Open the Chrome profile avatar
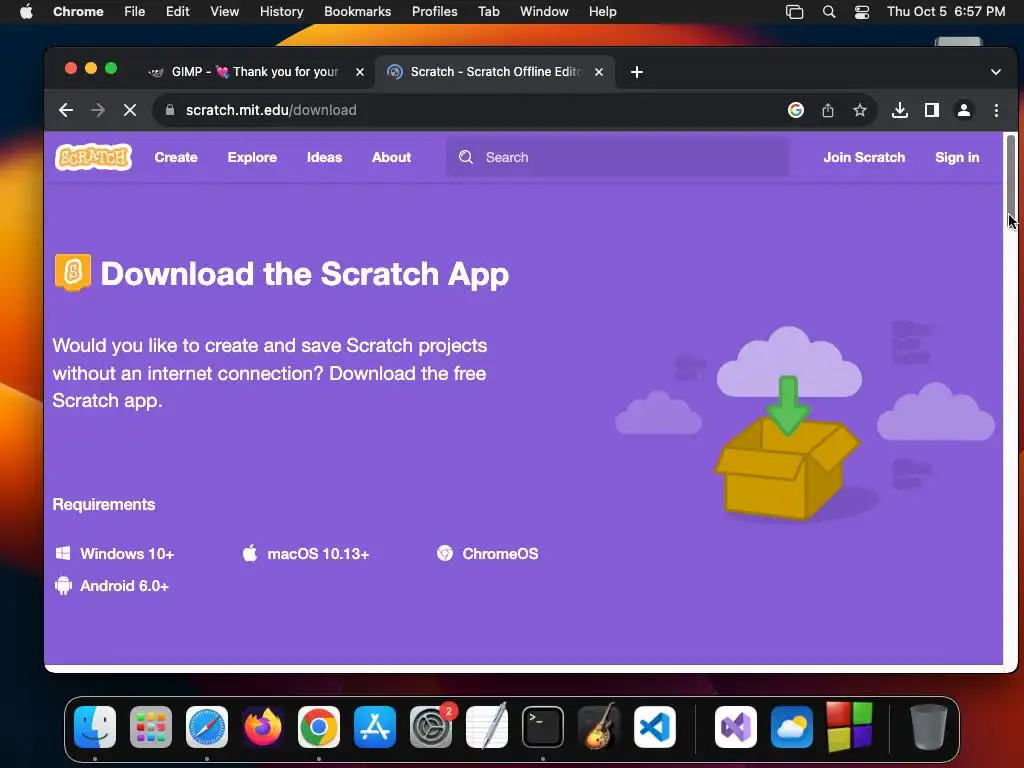The height and width of the screenshot is (768, 1024). 964,110
